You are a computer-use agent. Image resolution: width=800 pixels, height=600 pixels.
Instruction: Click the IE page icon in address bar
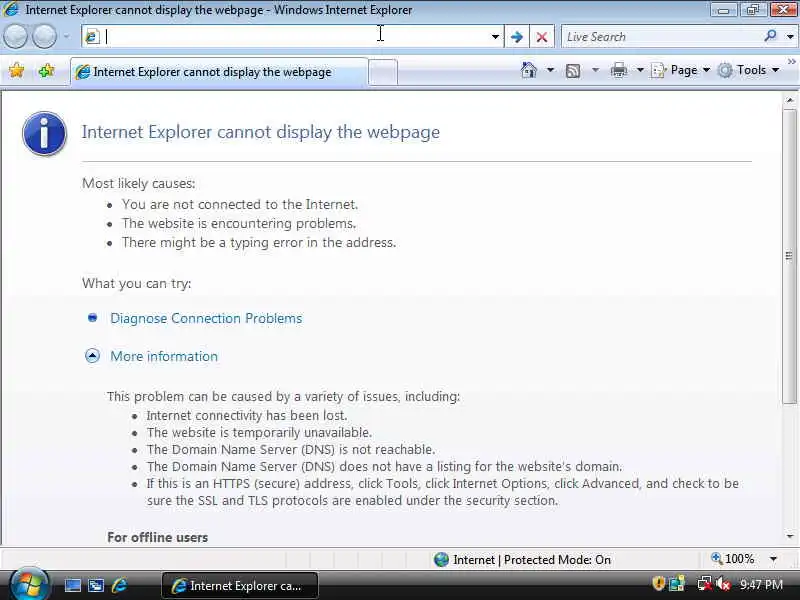pos(92,37)
